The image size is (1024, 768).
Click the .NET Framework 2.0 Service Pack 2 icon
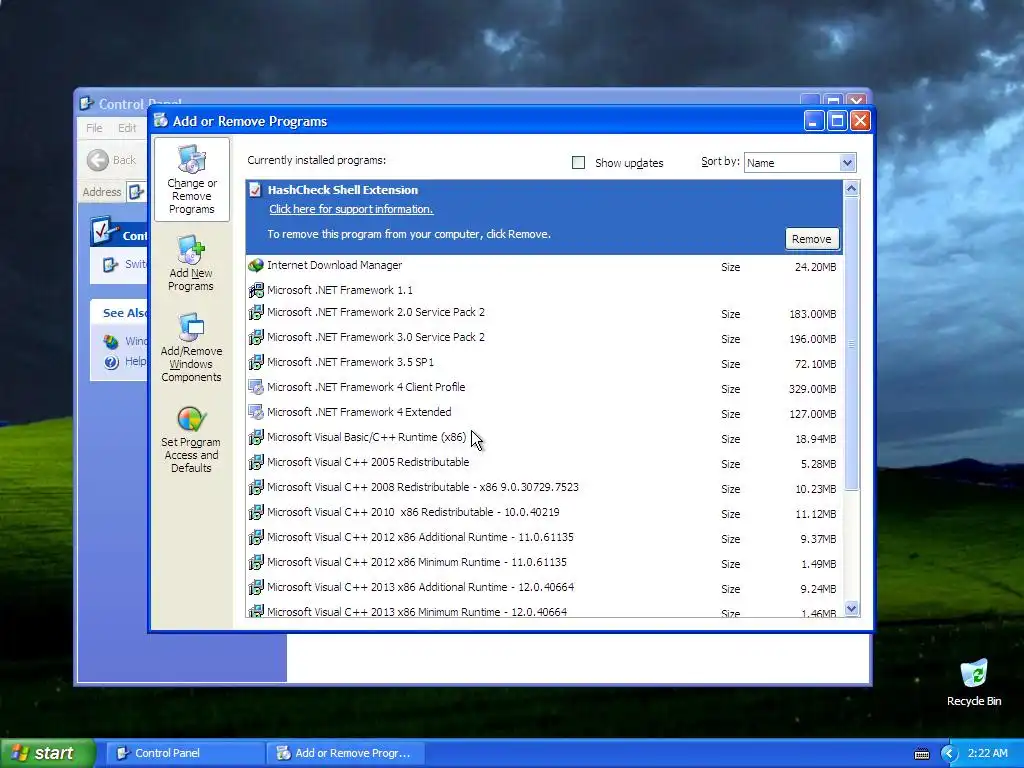(x=255, y=313)
